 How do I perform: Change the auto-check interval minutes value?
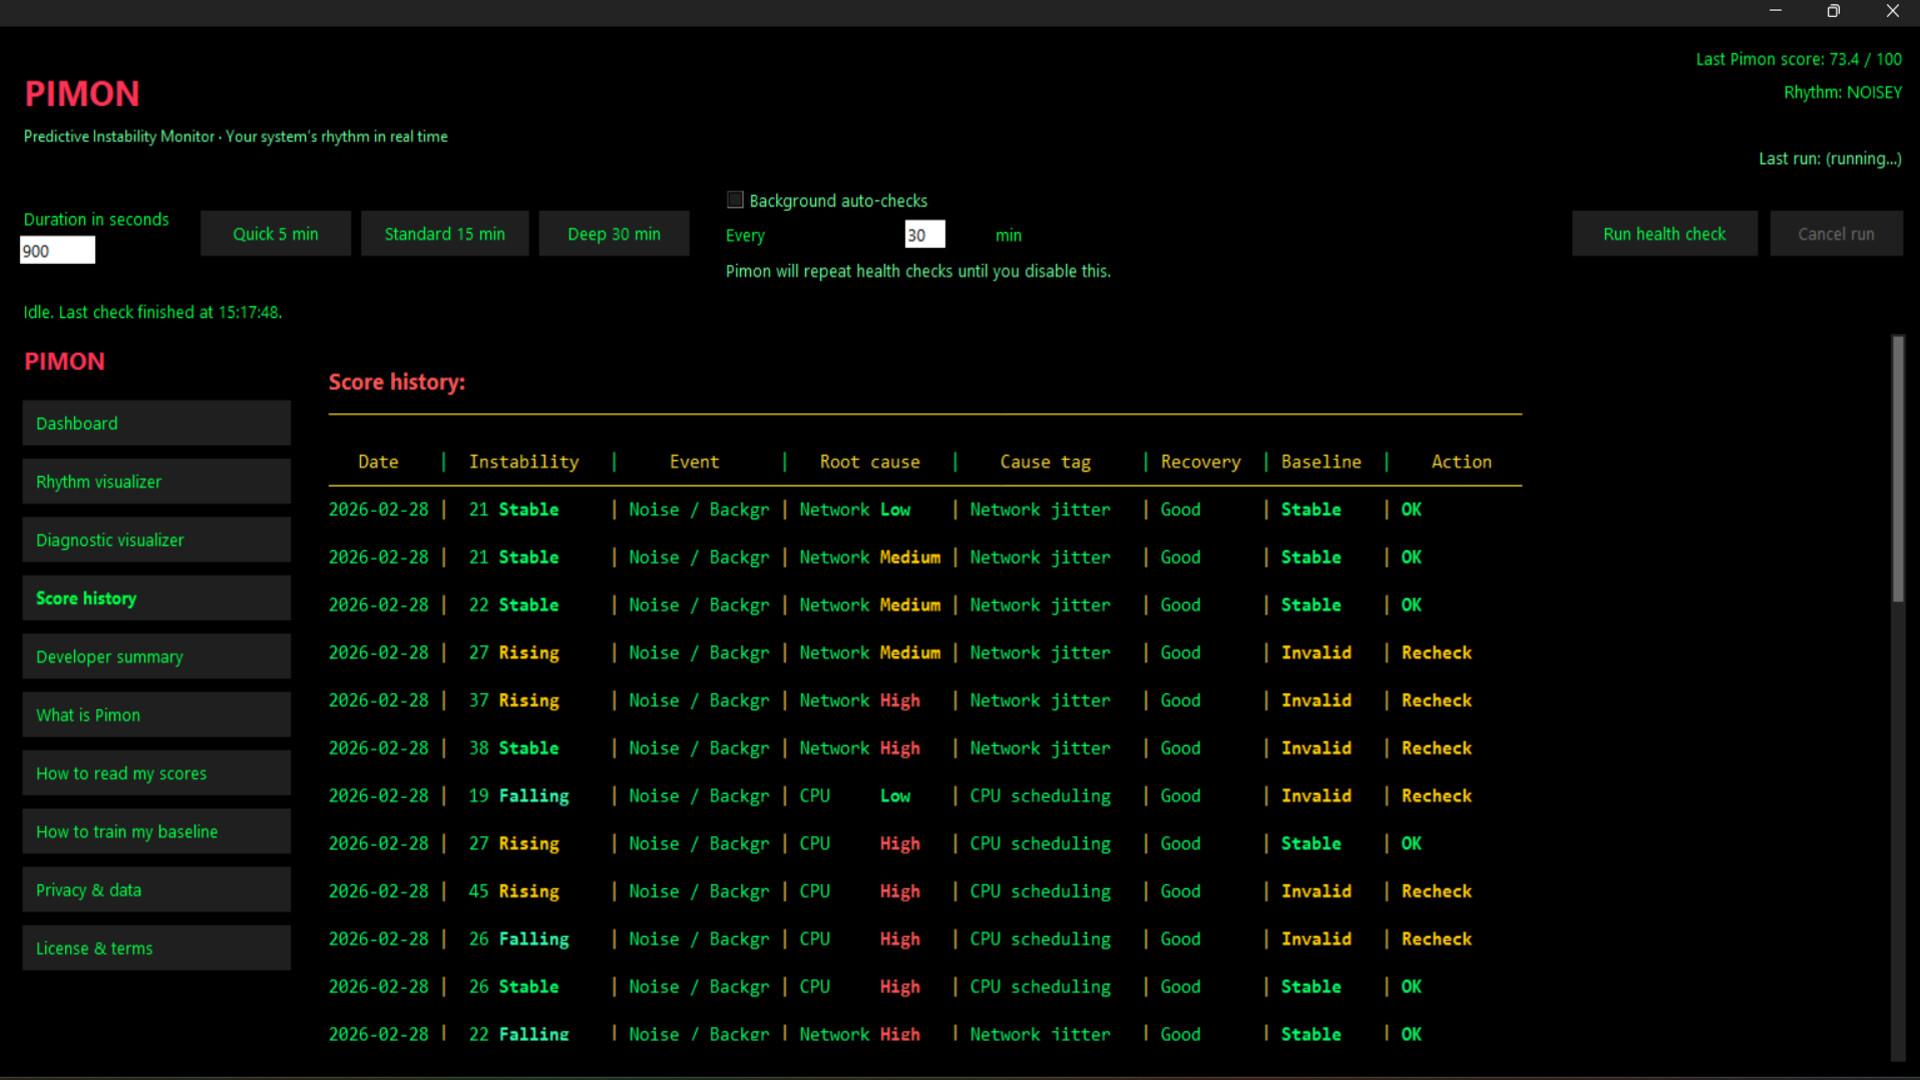pos(923,234)
